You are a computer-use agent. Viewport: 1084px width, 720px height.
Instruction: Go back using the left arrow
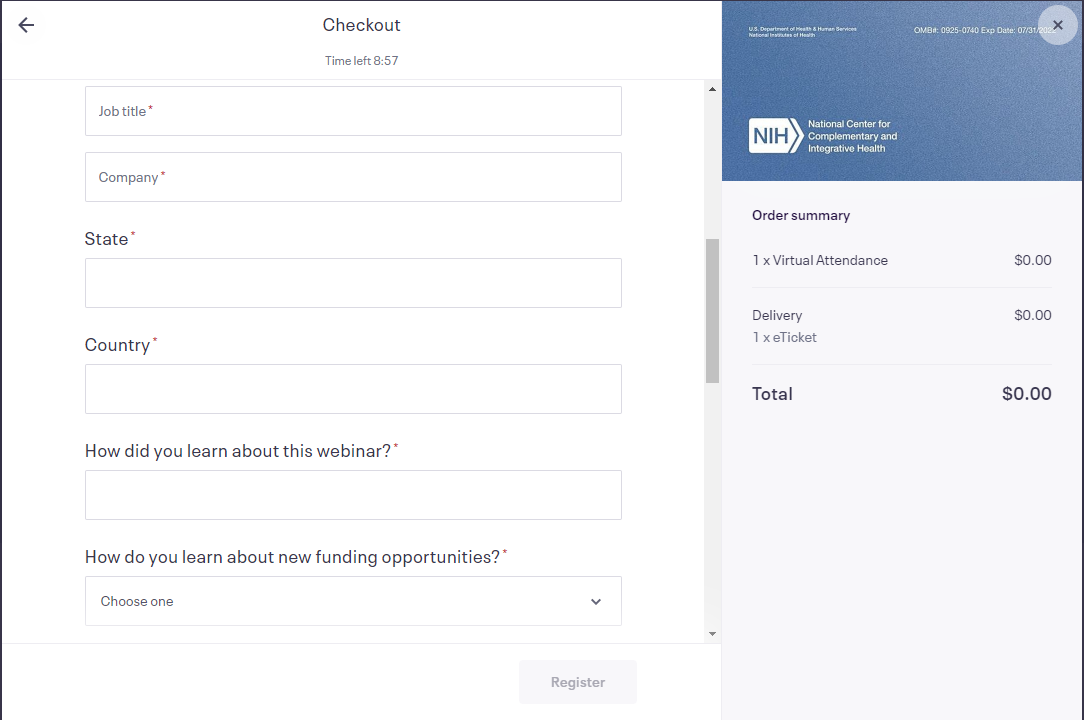click(26, 26)
